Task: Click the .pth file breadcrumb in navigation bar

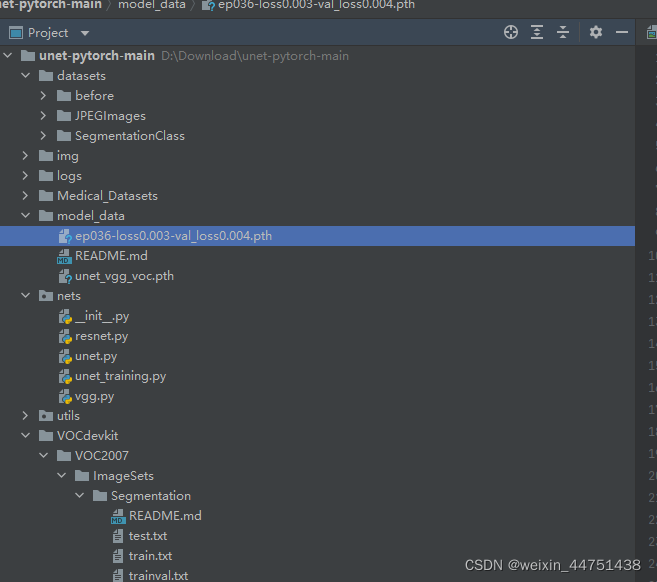Action: (x=316, y=5)
